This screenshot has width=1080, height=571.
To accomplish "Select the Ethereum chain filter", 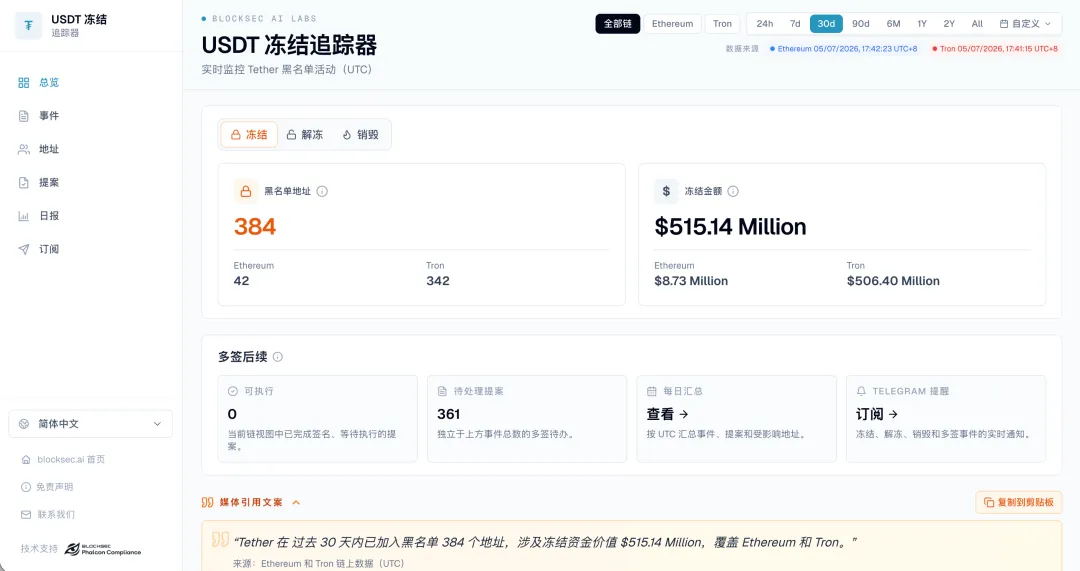I will coord(672,23).
